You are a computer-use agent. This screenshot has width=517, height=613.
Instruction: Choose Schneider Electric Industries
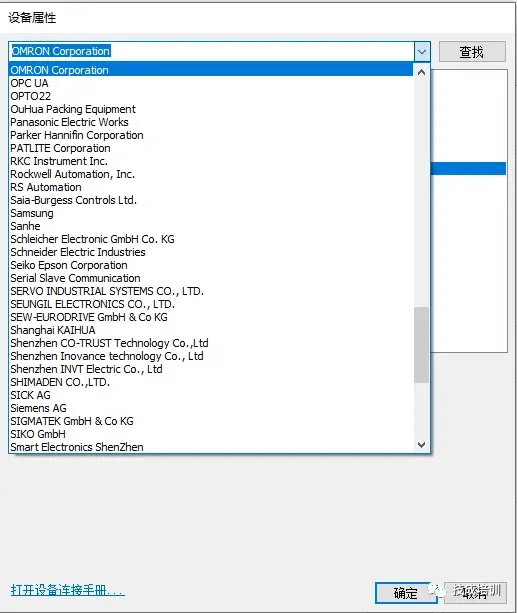(211, 252)
